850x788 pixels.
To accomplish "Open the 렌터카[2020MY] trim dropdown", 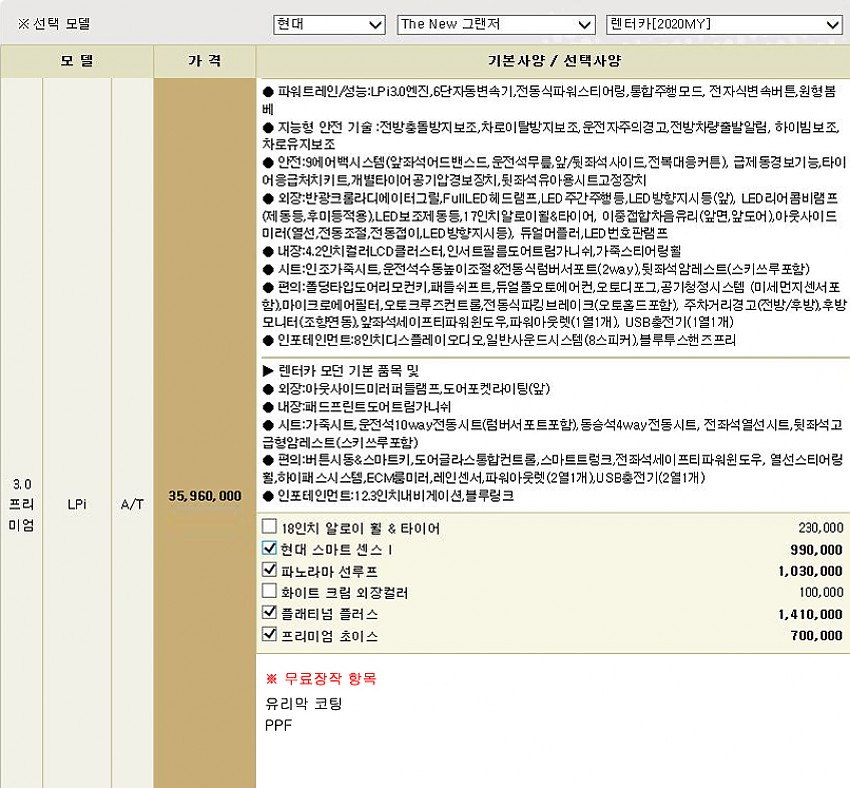I will (x=723, y=24).
